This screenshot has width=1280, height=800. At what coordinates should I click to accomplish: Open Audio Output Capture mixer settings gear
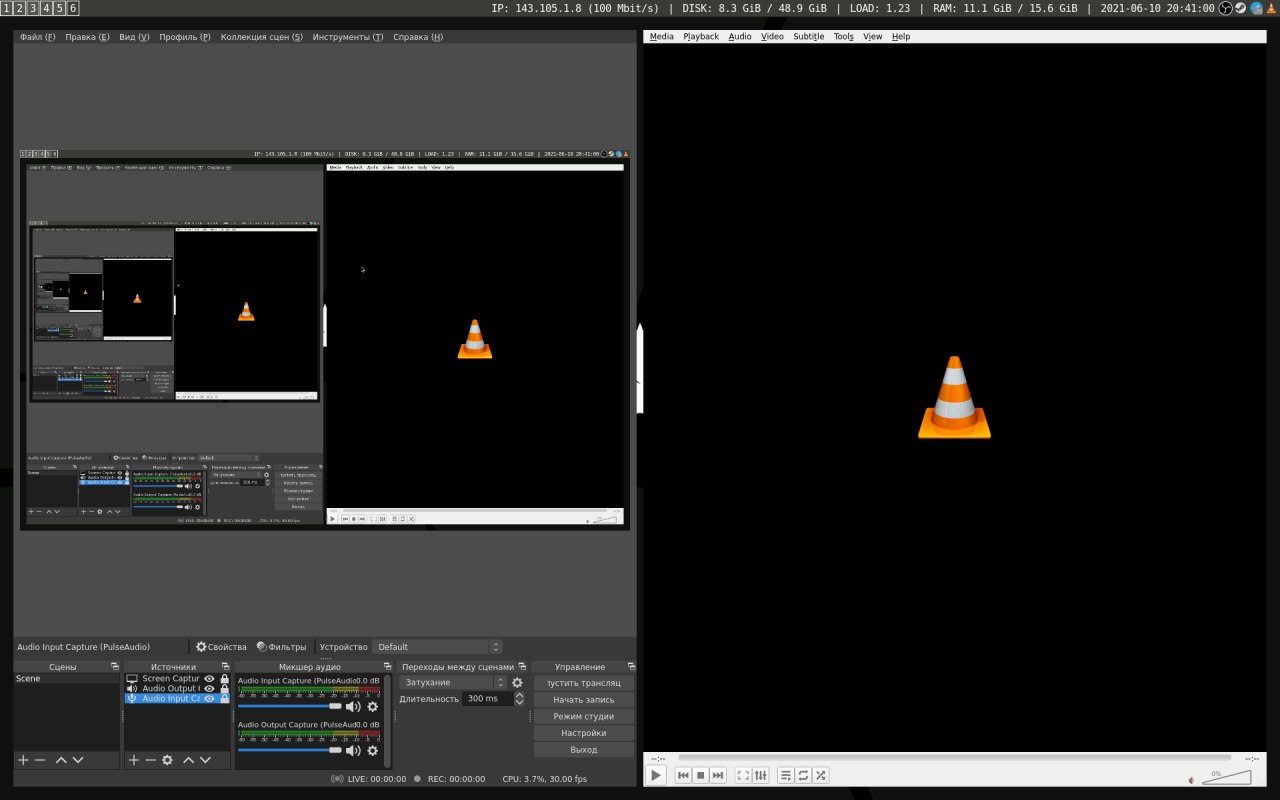coord(373,750)
